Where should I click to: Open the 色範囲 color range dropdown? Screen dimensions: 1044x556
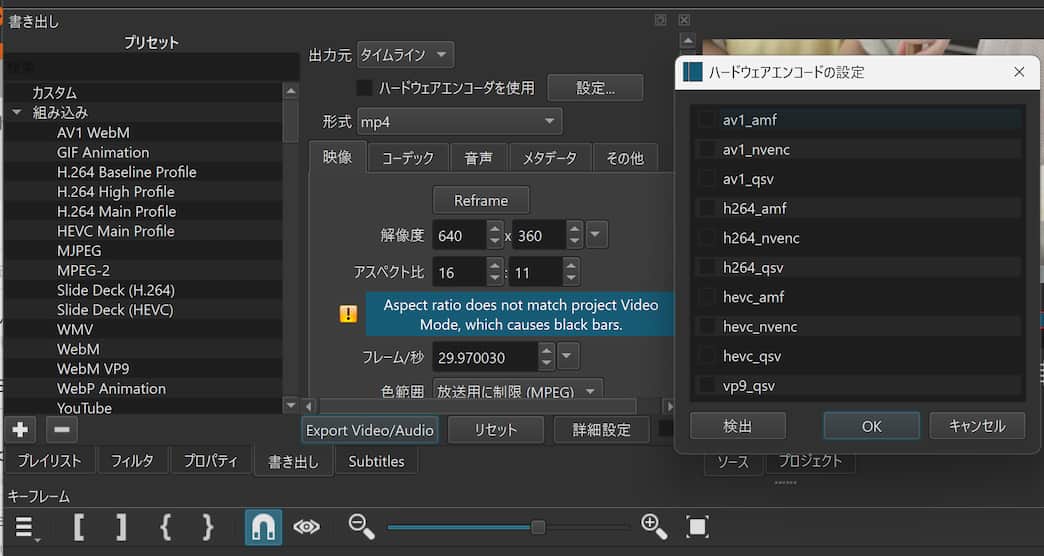[x=518, y=391]
